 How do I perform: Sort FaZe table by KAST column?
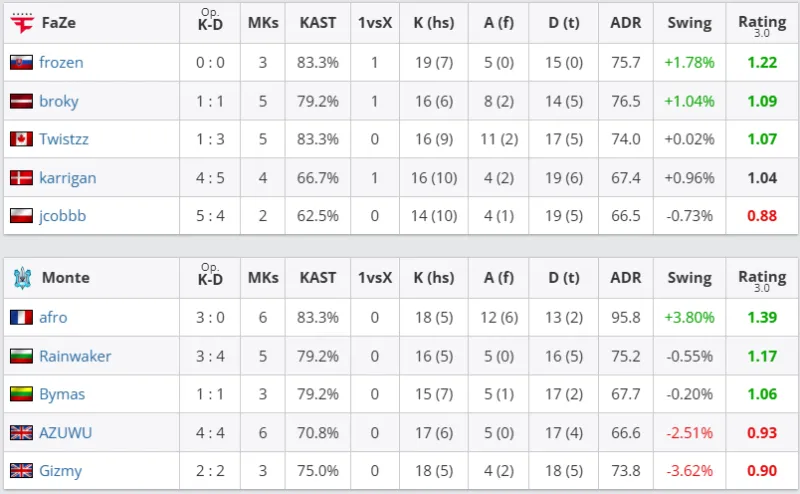coord(318,23)
